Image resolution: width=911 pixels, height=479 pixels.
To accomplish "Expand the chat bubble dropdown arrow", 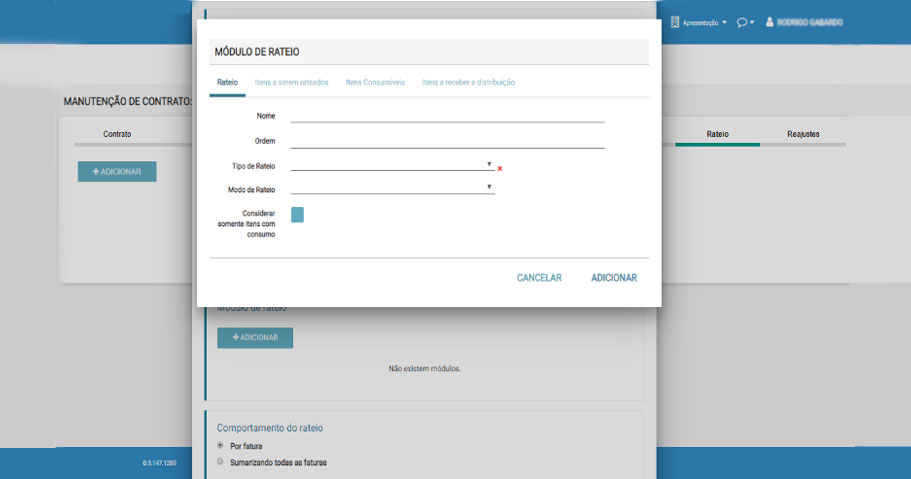I will [x=752, y=23].
